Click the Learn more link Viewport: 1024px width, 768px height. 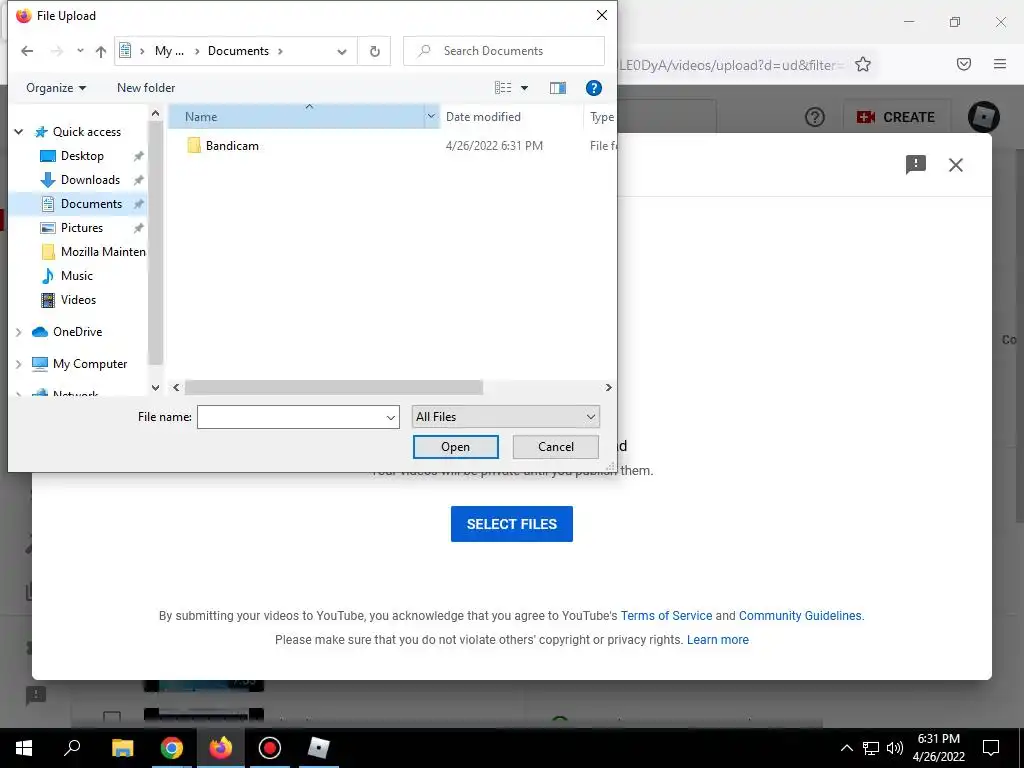718,640
